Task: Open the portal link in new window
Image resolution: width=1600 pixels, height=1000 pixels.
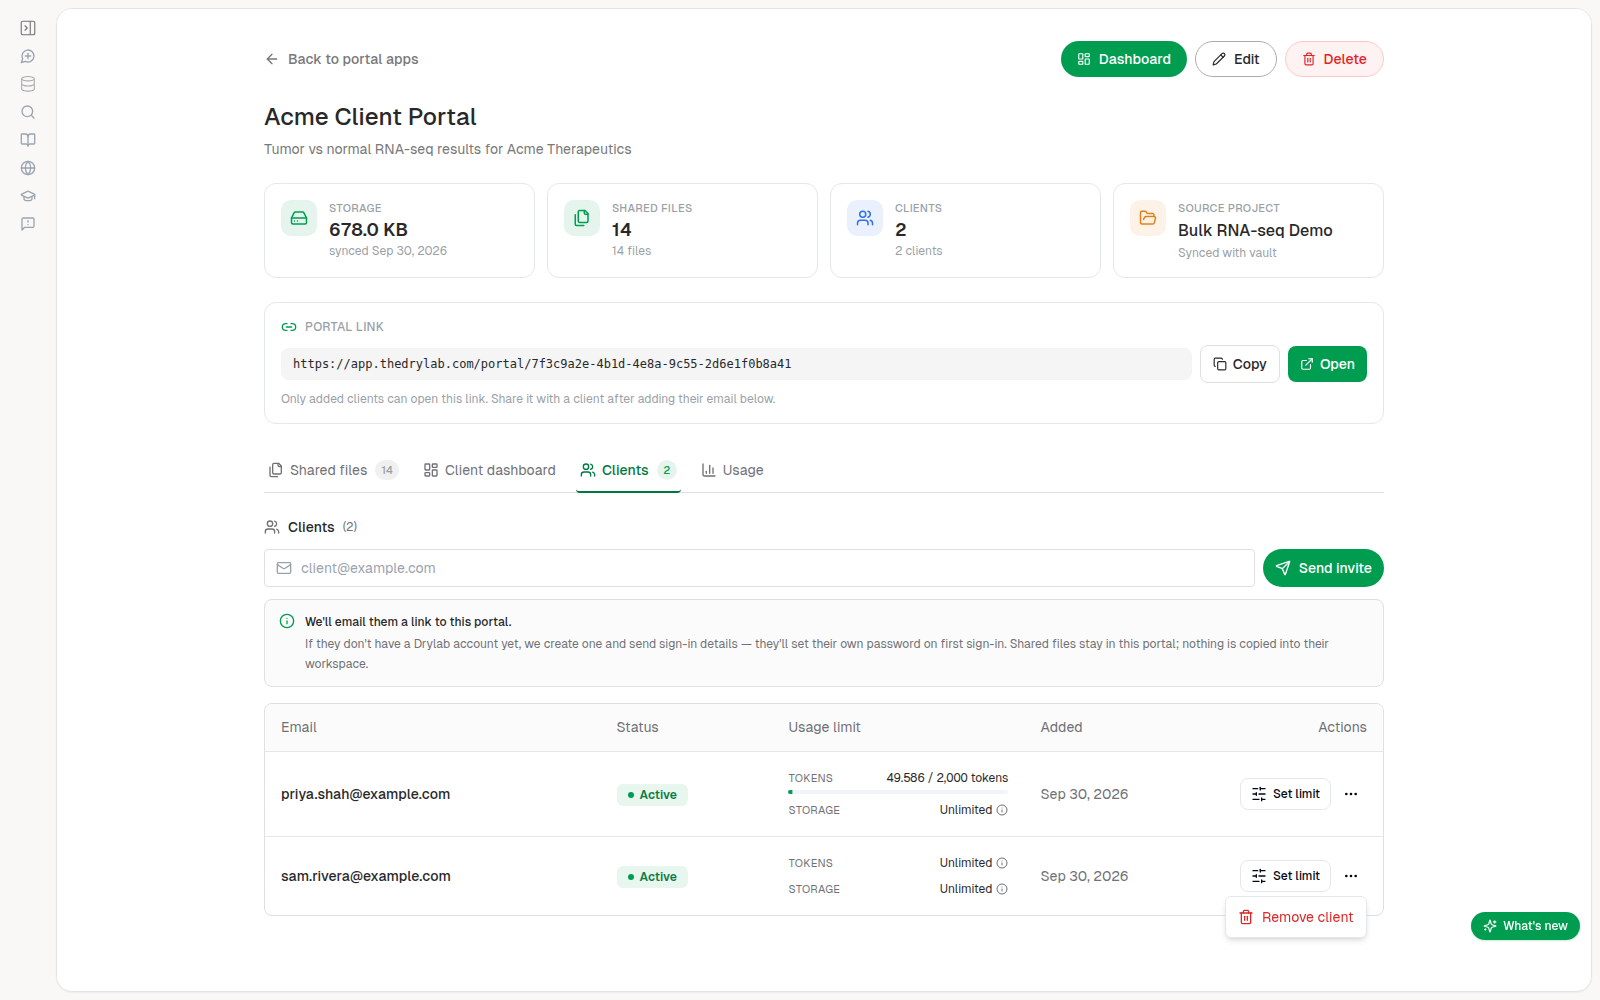Action: pos(1327,364)
